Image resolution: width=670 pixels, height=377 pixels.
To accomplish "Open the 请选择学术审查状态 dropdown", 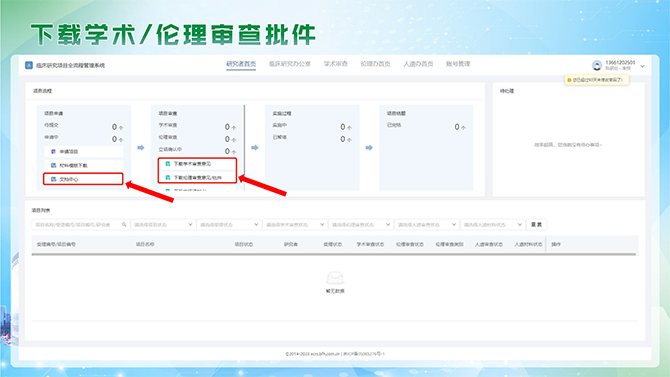I will click(294, 224).
